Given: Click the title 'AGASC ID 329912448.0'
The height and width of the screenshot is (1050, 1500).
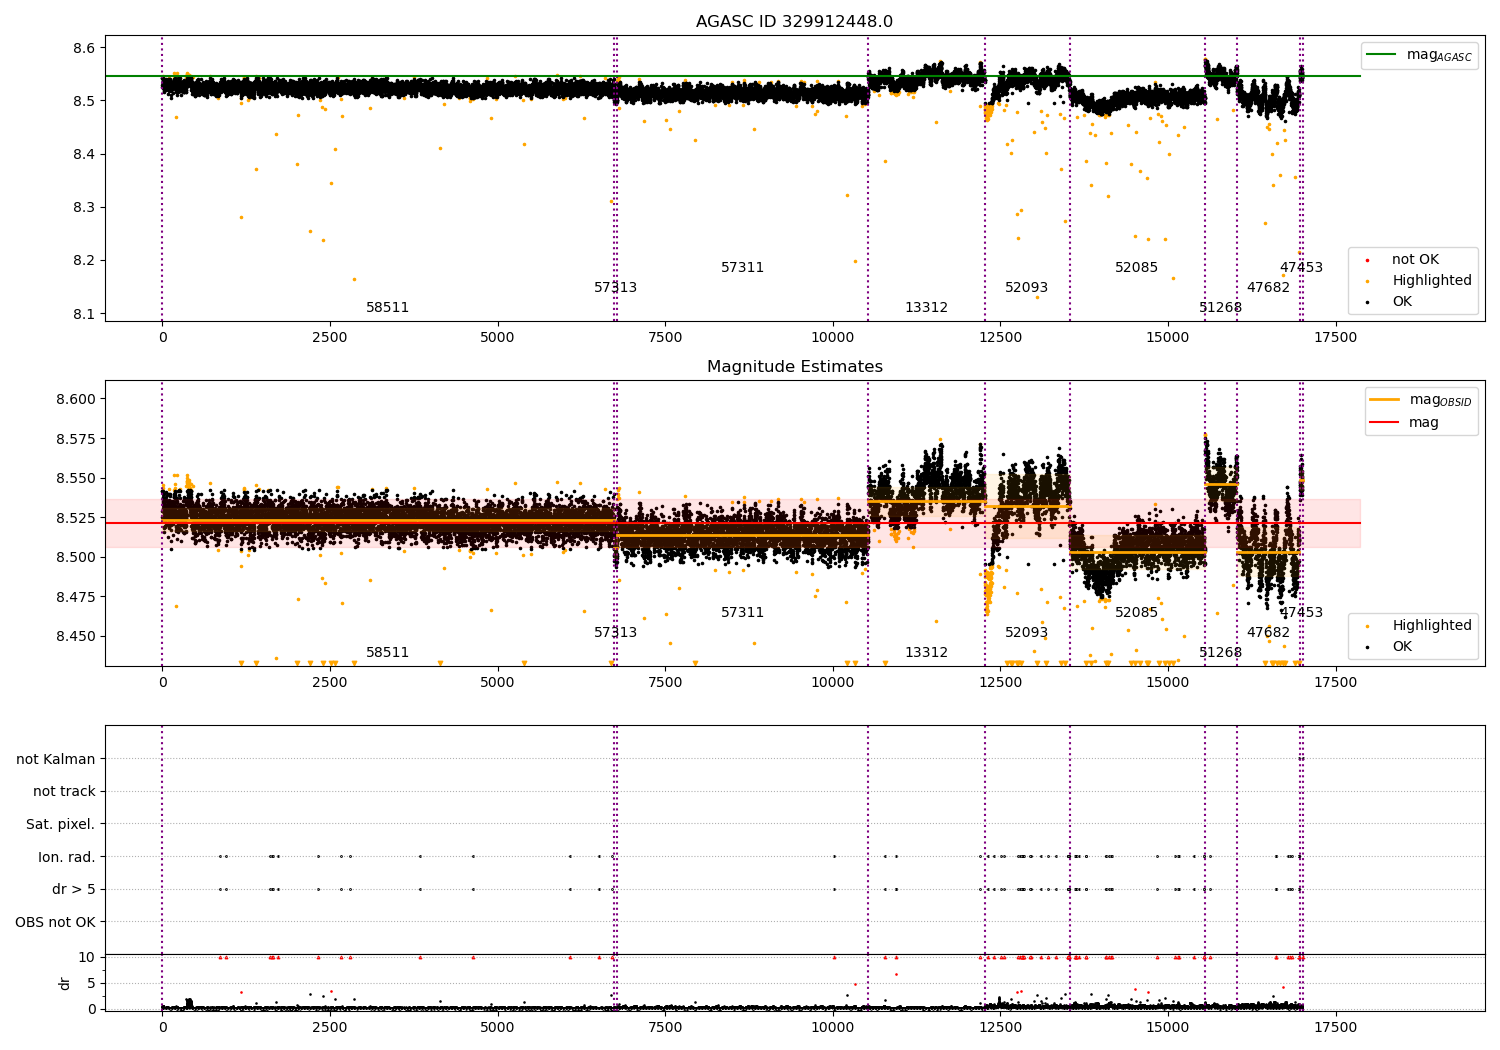Looking at the screenshot, I should [794, 22].
